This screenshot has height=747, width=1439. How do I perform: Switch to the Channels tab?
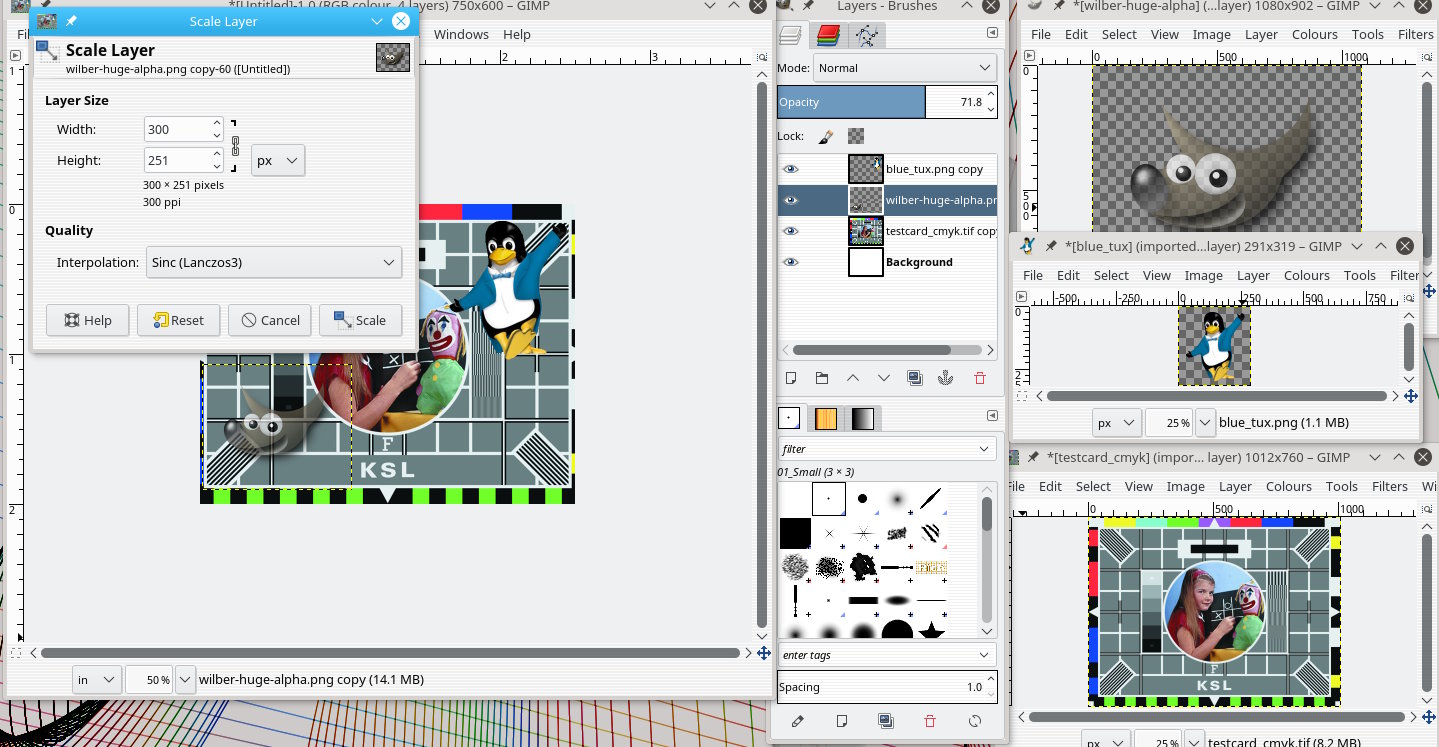pyautogui.click(x=827, y=35)
